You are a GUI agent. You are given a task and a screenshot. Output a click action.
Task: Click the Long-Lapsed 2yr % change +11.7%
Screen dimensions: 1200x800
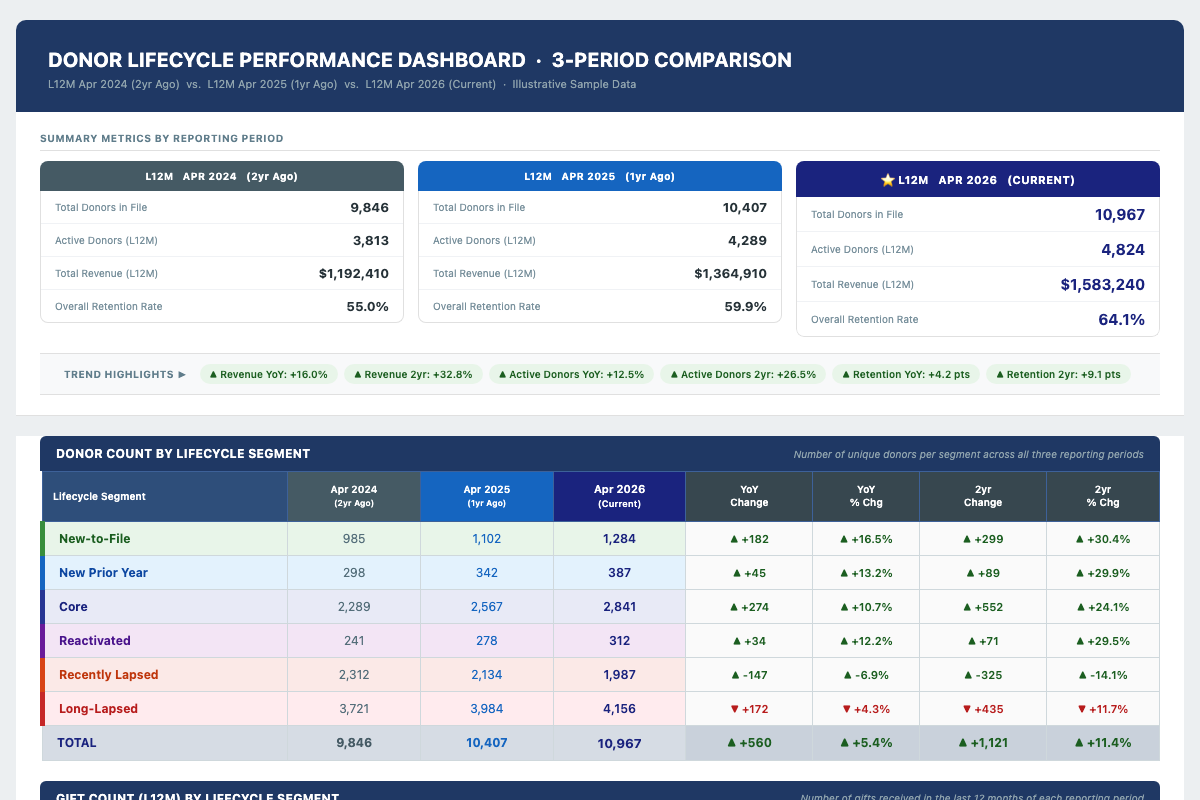[1103, 709]
